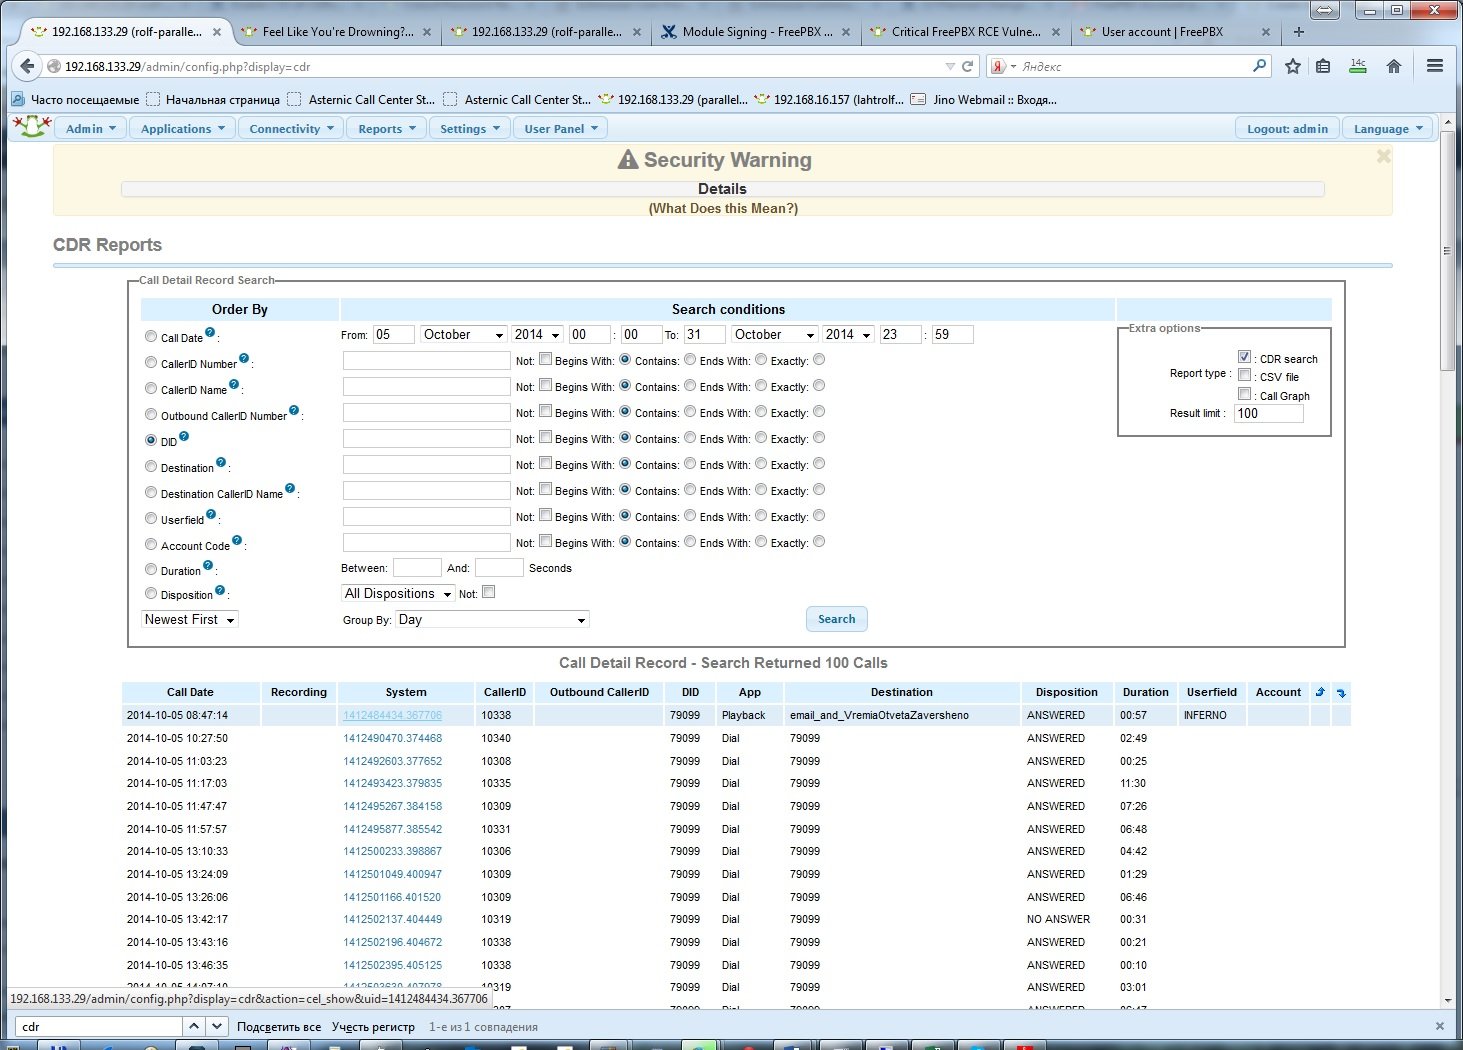Dismiss the Security Warning with the X icon
Screen dimensions: 1463x1050
click(1383, 156)
